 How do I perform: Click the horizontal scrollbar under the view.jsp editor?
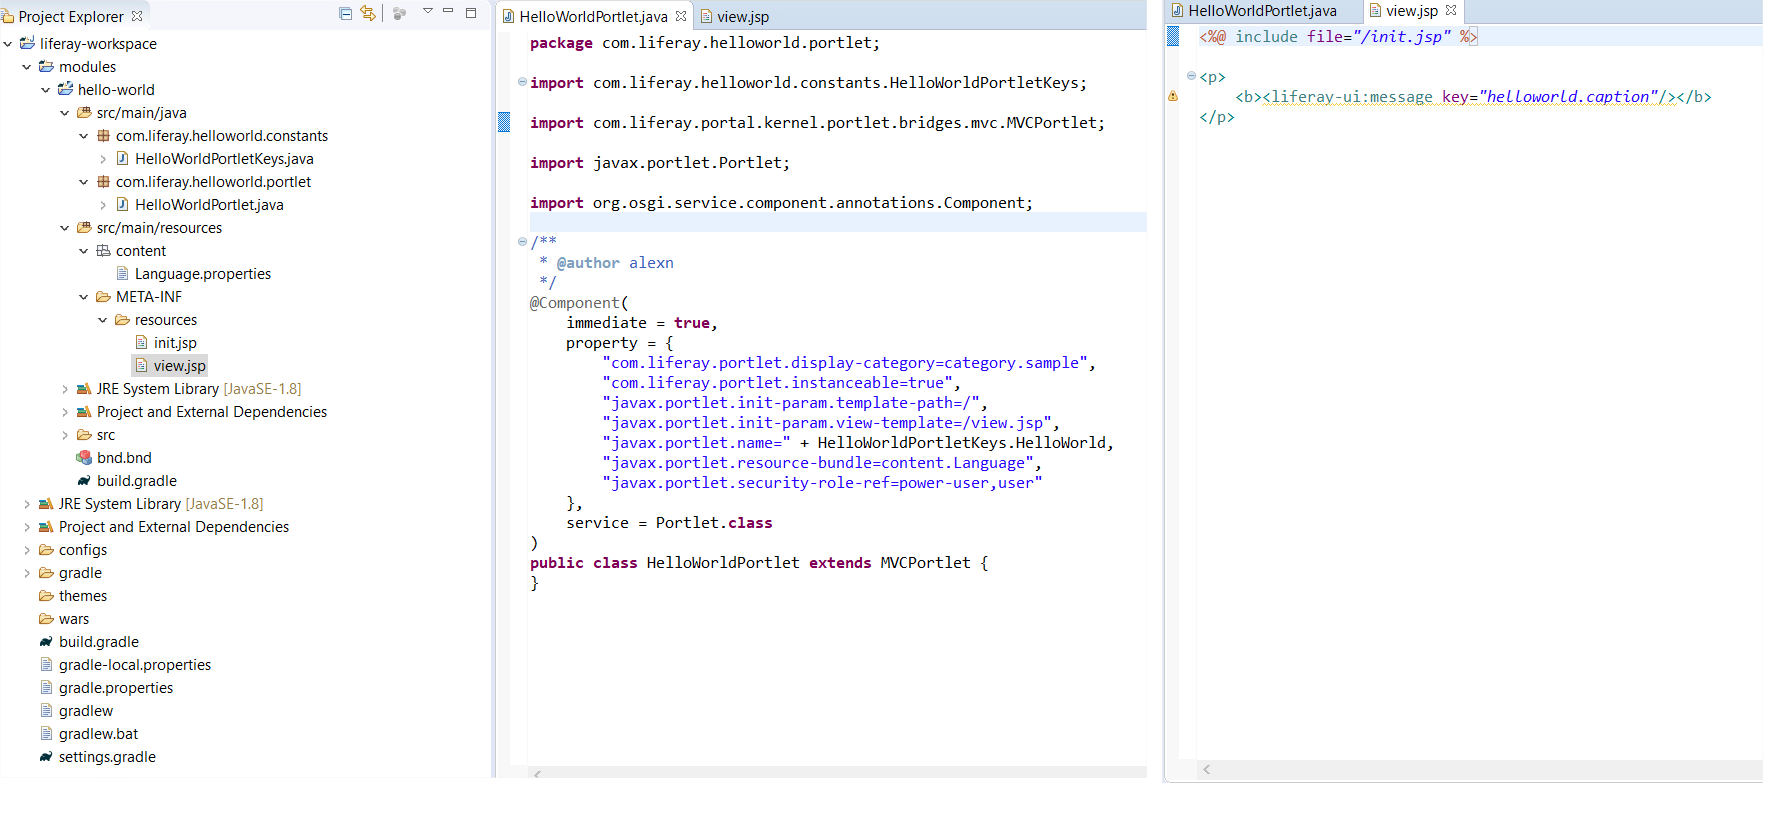click(1480, 769)
